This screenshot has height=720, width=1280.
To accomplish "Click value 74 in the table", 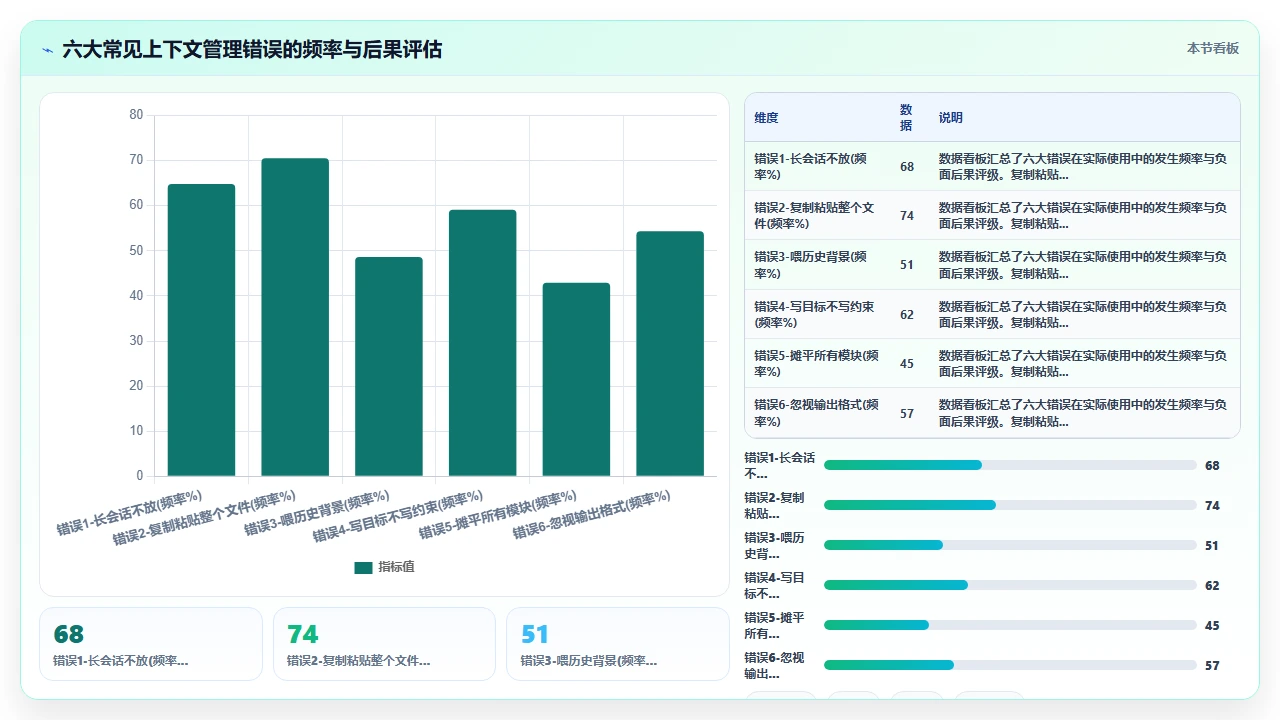I will pos(906,216).
